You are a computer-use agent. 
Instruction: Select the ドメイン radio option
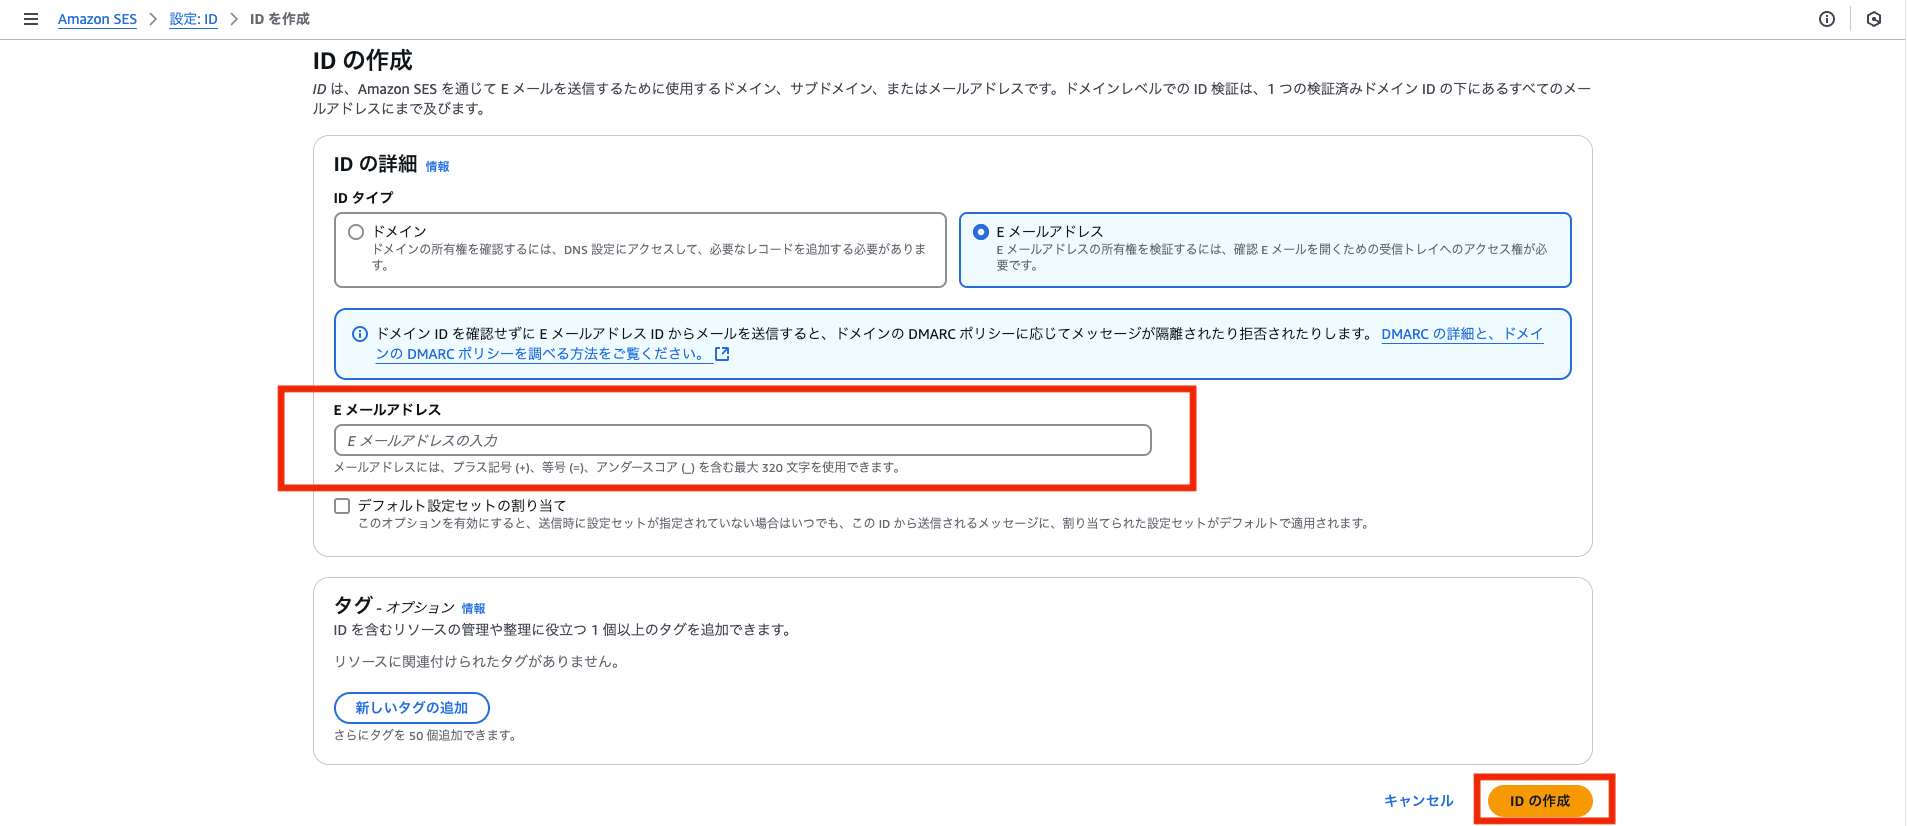[x=356, y=232]
